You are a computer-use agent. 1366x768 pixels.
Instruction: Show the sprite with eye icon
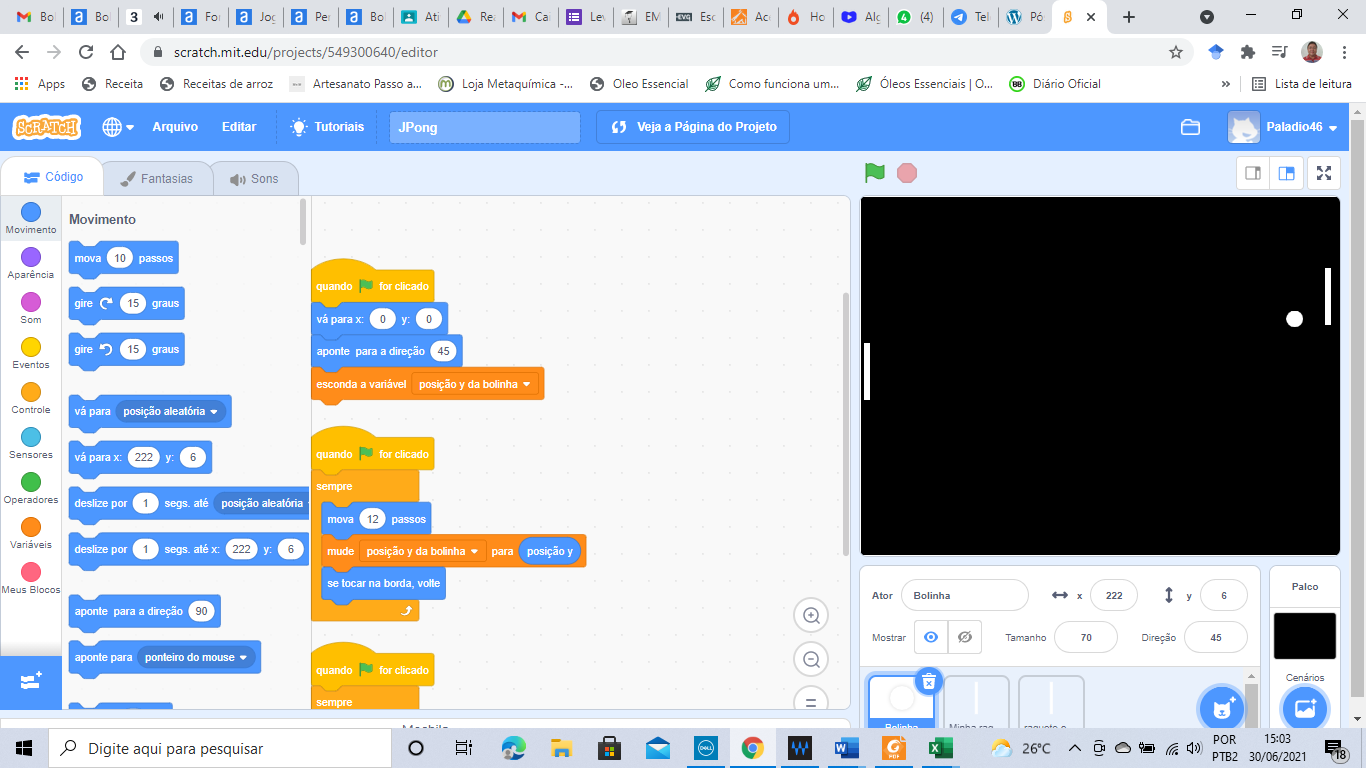(x=931, y=637)
